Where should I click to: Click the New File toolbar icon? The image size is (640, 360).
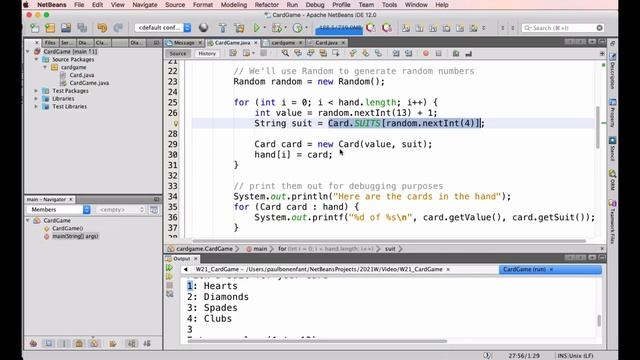click(35, 28)
